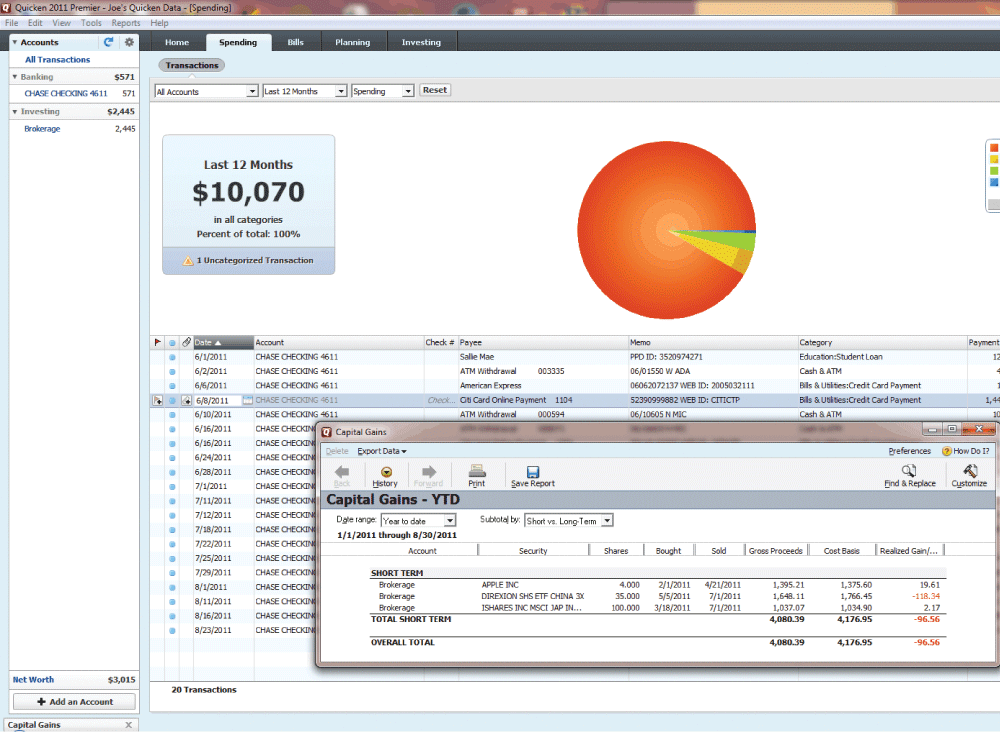Click the status dot column header
The width and height of the screenshot is (1000, 732).
[172, 343]
